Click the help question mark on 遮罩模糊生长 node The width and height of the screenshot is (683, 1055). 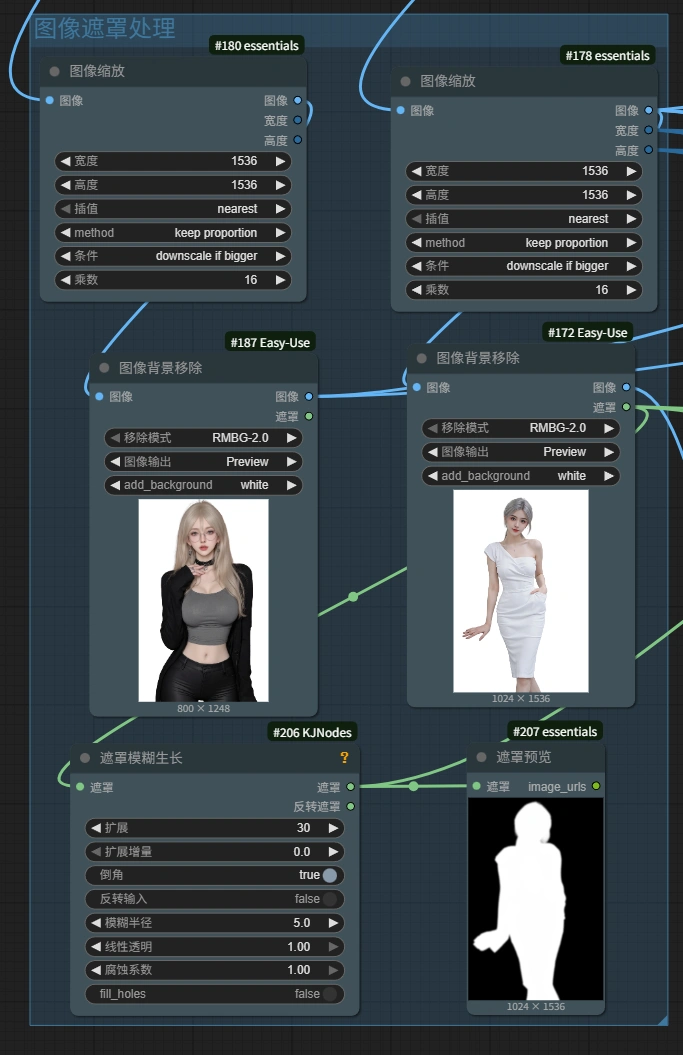click(344, 758)
